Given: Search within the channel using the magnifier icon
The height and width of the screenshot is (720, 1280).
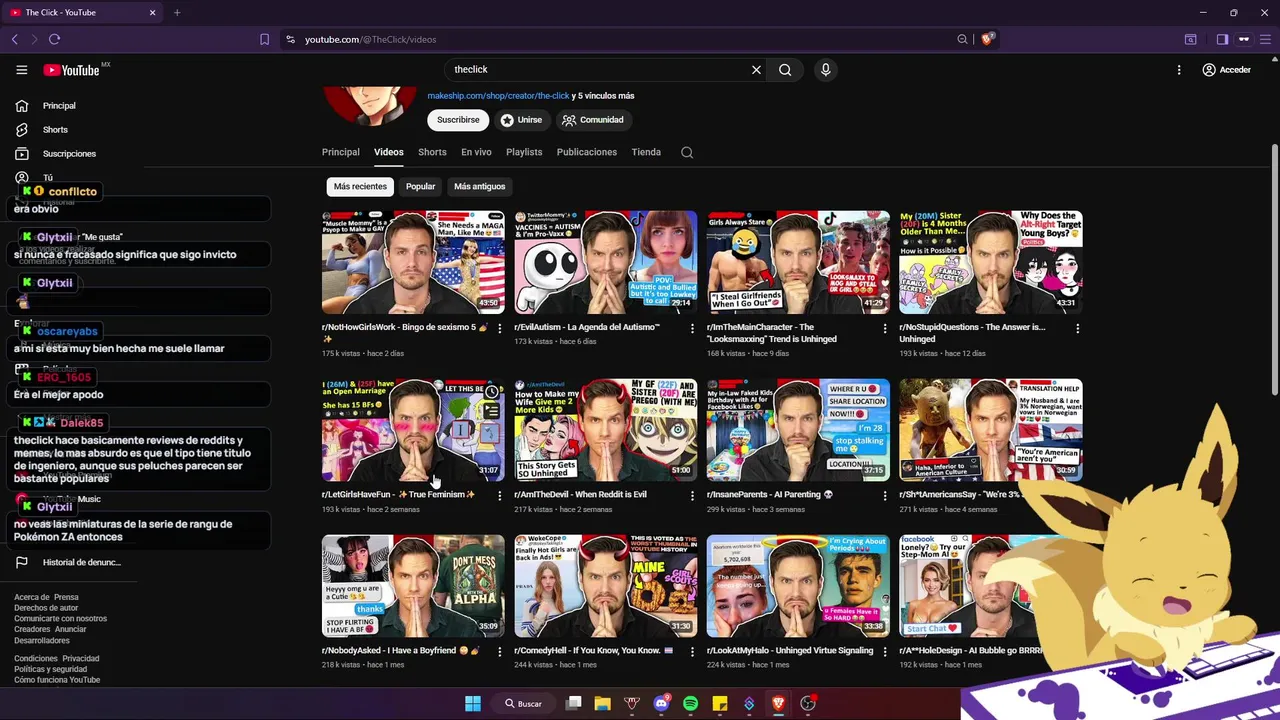Looking at the screenshot, I should (687, 152).
